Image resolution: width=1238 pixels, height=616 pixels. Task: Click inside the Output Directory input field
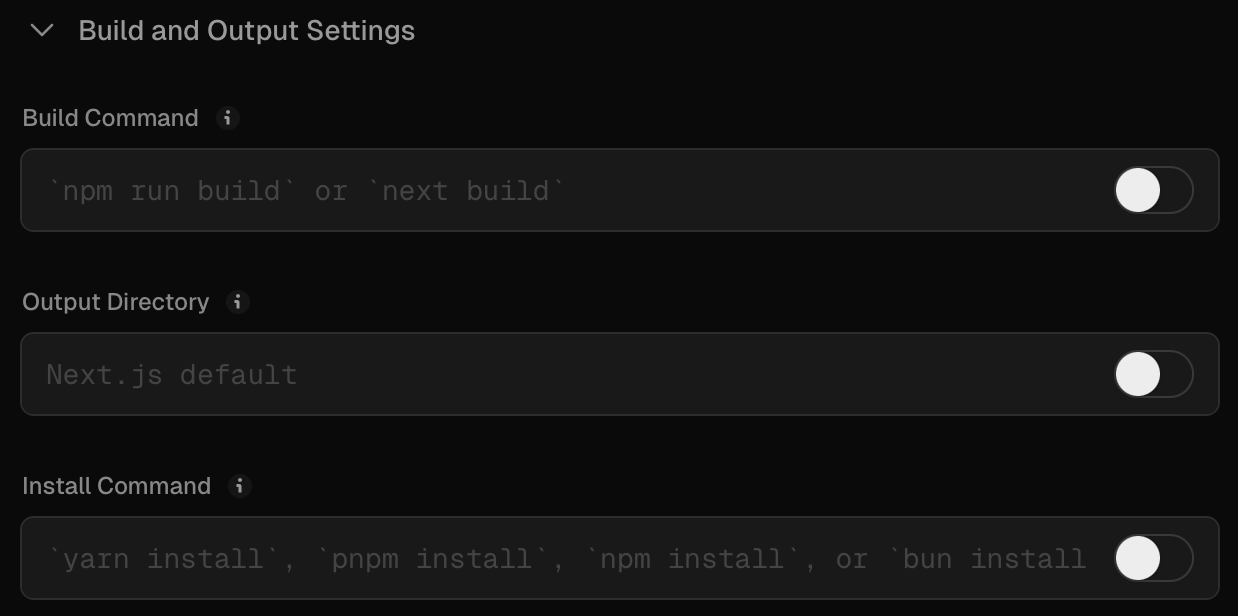tap(500, 374)
